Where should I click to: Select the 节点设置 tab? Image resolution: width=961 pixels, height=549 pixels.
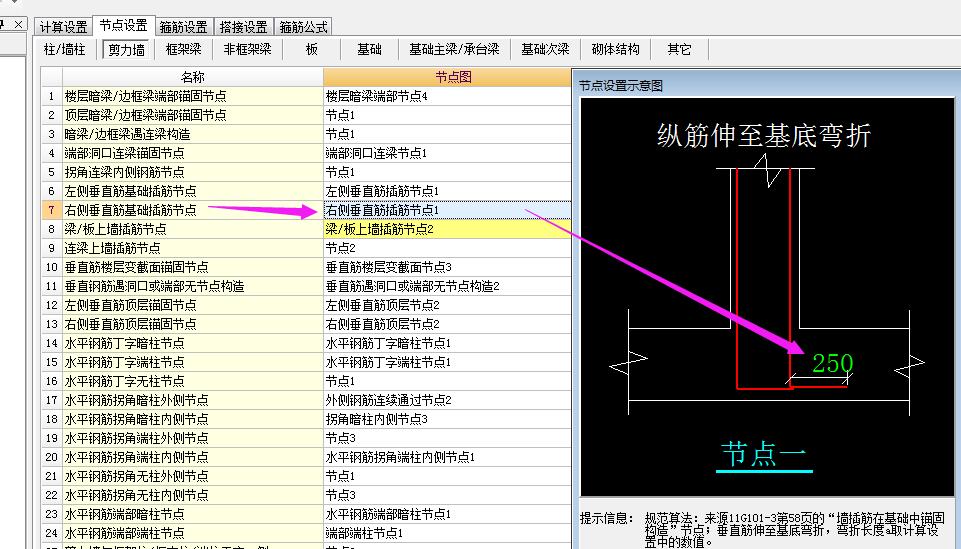[123, 25]
